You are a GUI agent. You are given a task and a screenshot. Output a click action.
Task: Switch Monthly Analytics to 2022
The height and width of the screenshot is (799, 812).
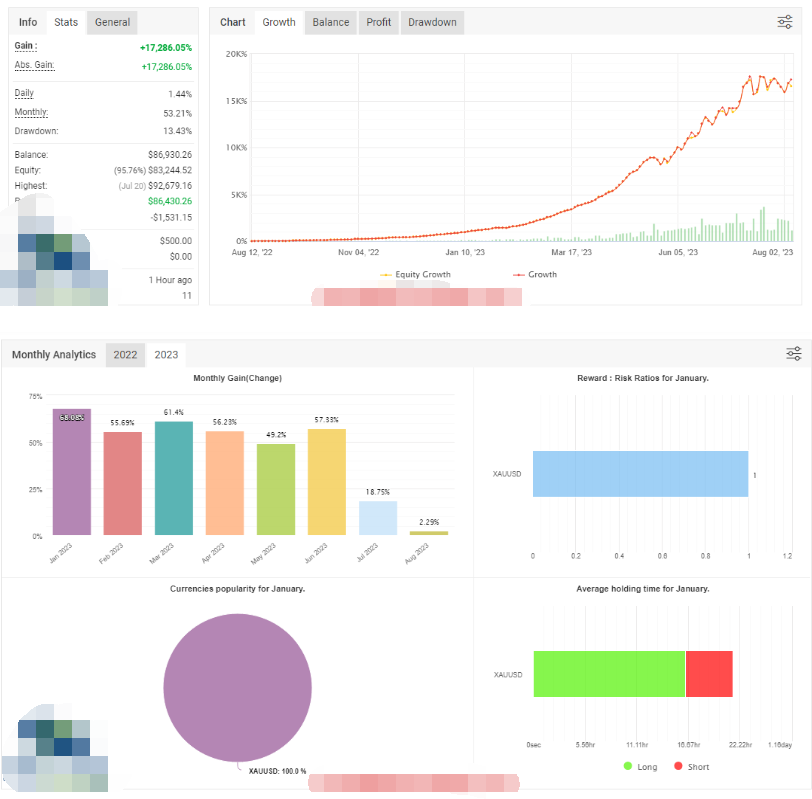pos(125,355)
